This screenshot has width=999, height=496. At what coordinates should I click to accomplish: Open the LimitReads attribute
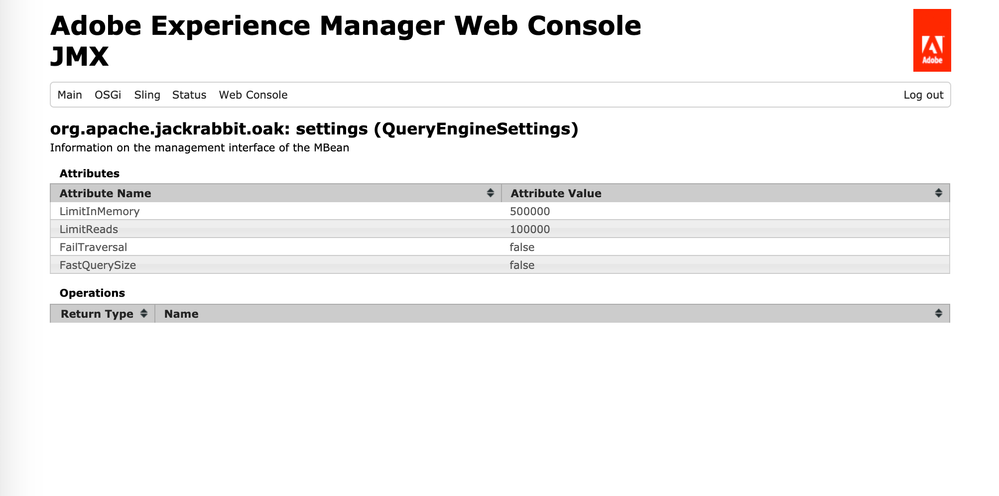[88, 230]
